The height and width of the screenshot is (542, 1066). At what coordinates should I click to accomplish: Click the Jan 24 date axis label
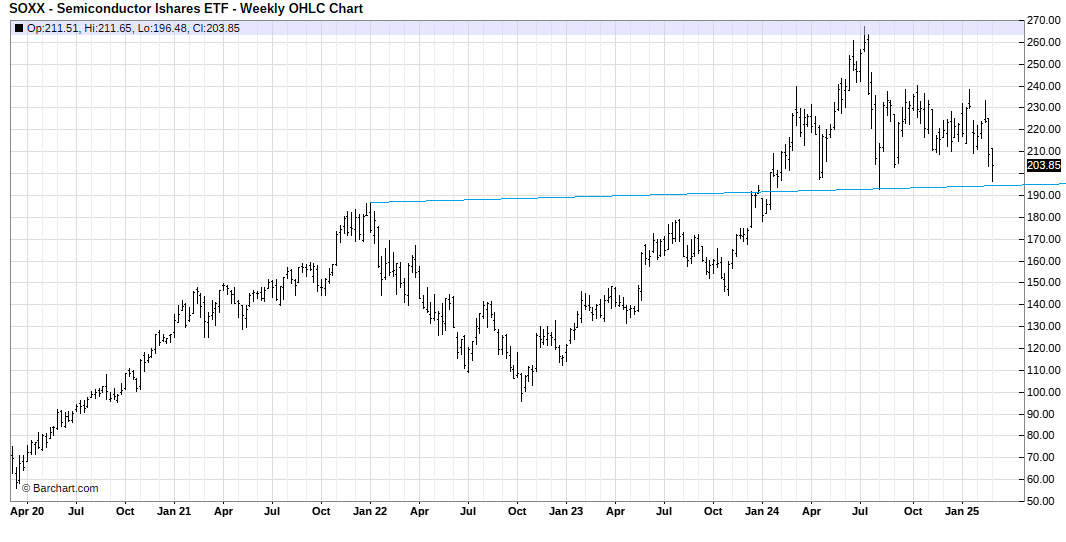pyautogui.click(x=762, y=511)
